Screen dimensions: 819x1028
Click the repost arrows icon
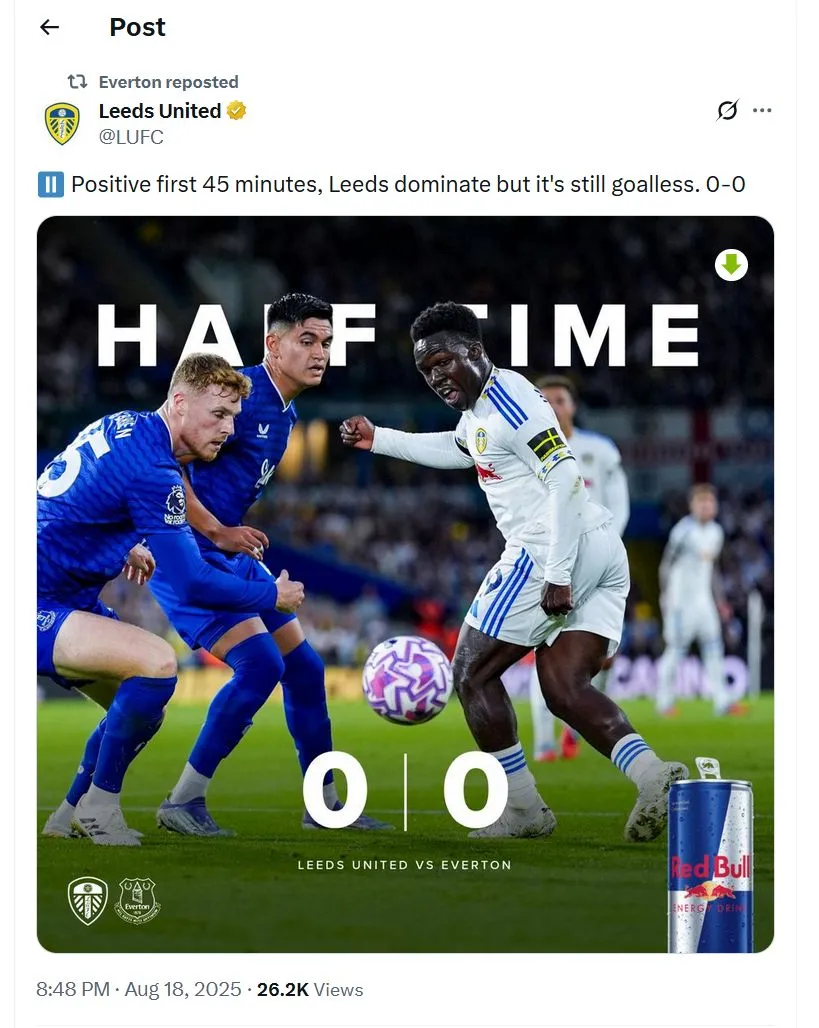pyautogui.click(x=77, y=82)
